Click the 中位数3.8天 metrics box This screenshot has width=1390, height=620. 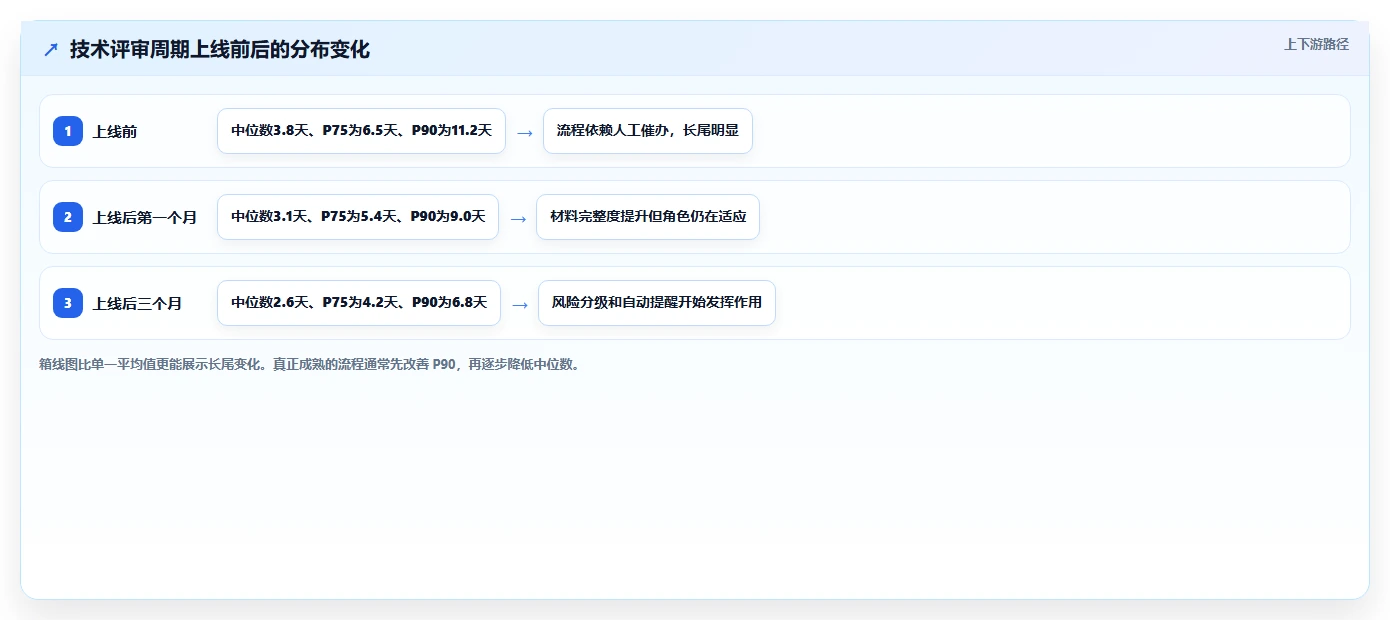click(361, 131)
